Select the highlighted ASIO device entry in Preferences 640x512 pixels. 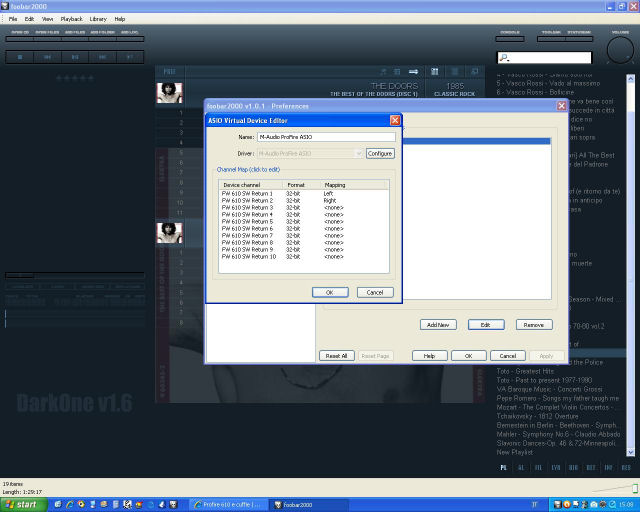(476, 141)
